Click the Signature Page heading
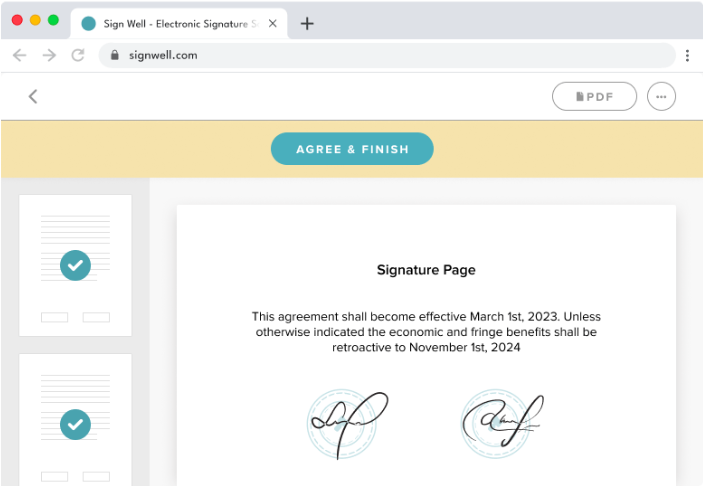The width and height of the screenshot is (704, 489). [426, 270]
